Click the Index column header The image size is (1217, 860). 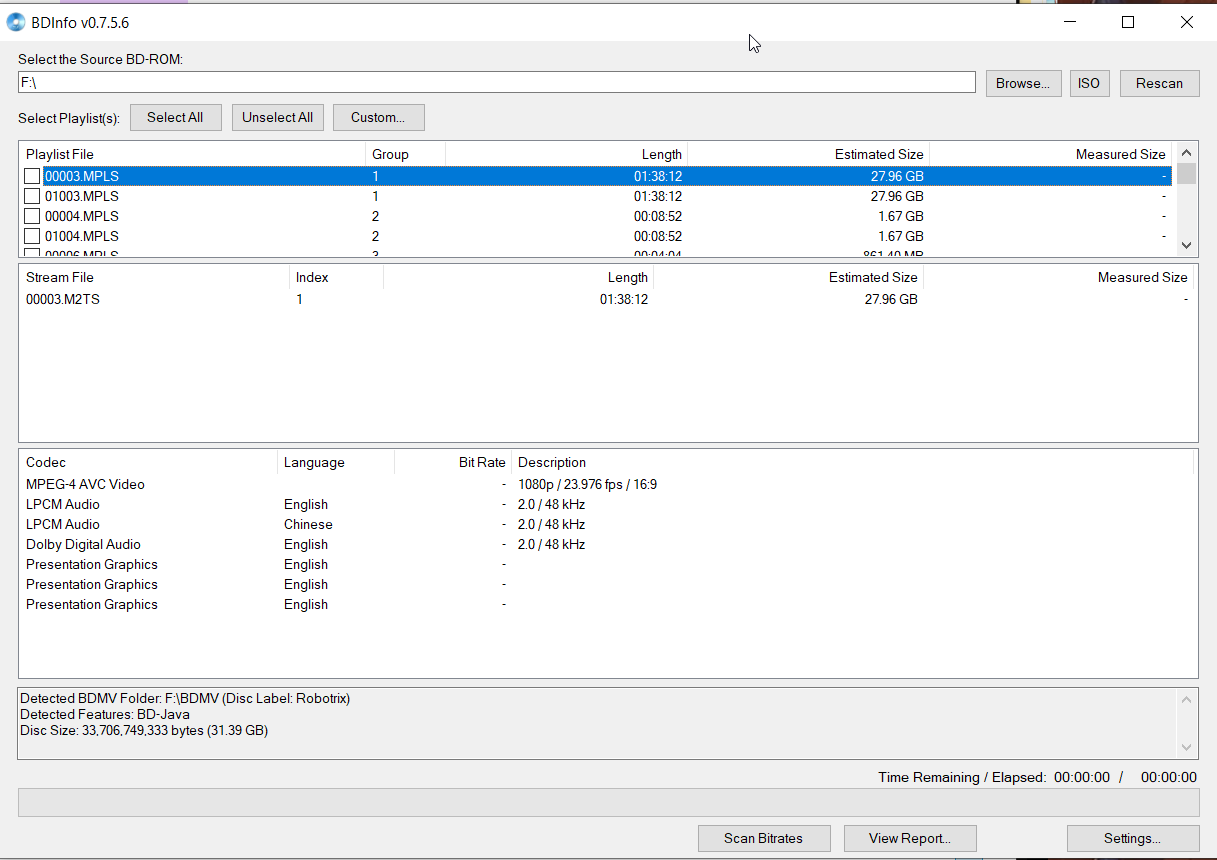336,277
